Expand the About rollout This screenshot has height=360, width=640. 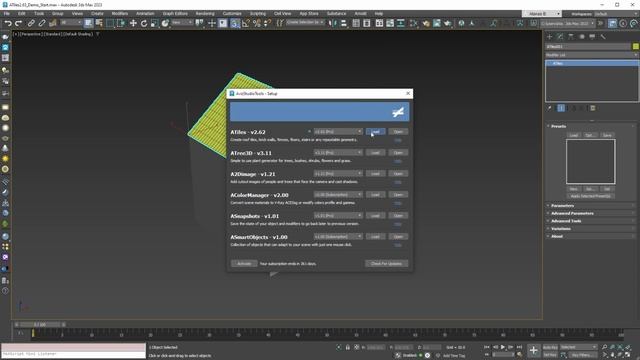(591, 236)
